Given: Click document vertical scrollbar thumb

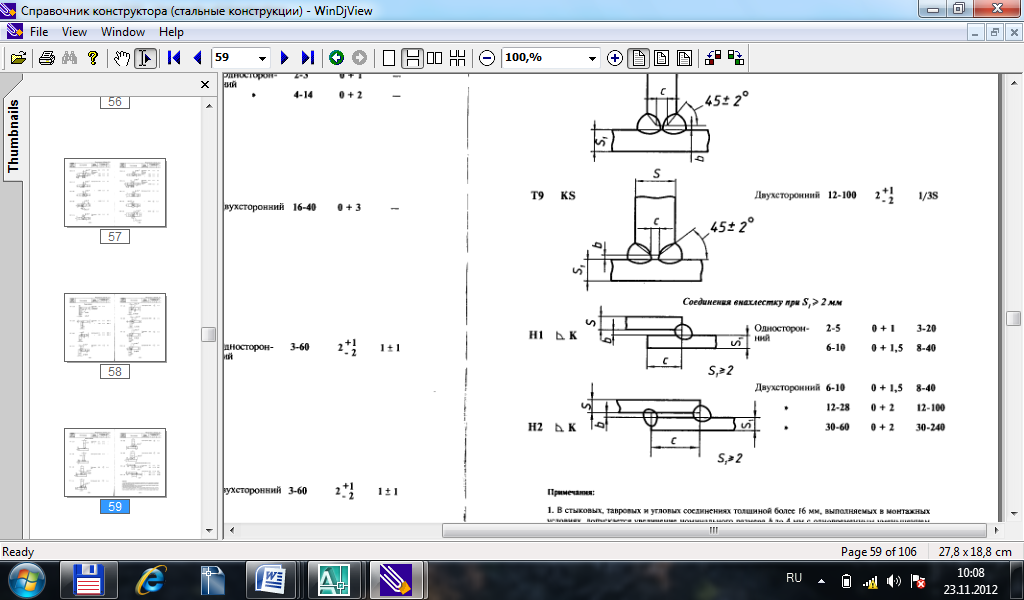Looking at the screenshot, I should pyautogui.click(x=1013, y=319).
